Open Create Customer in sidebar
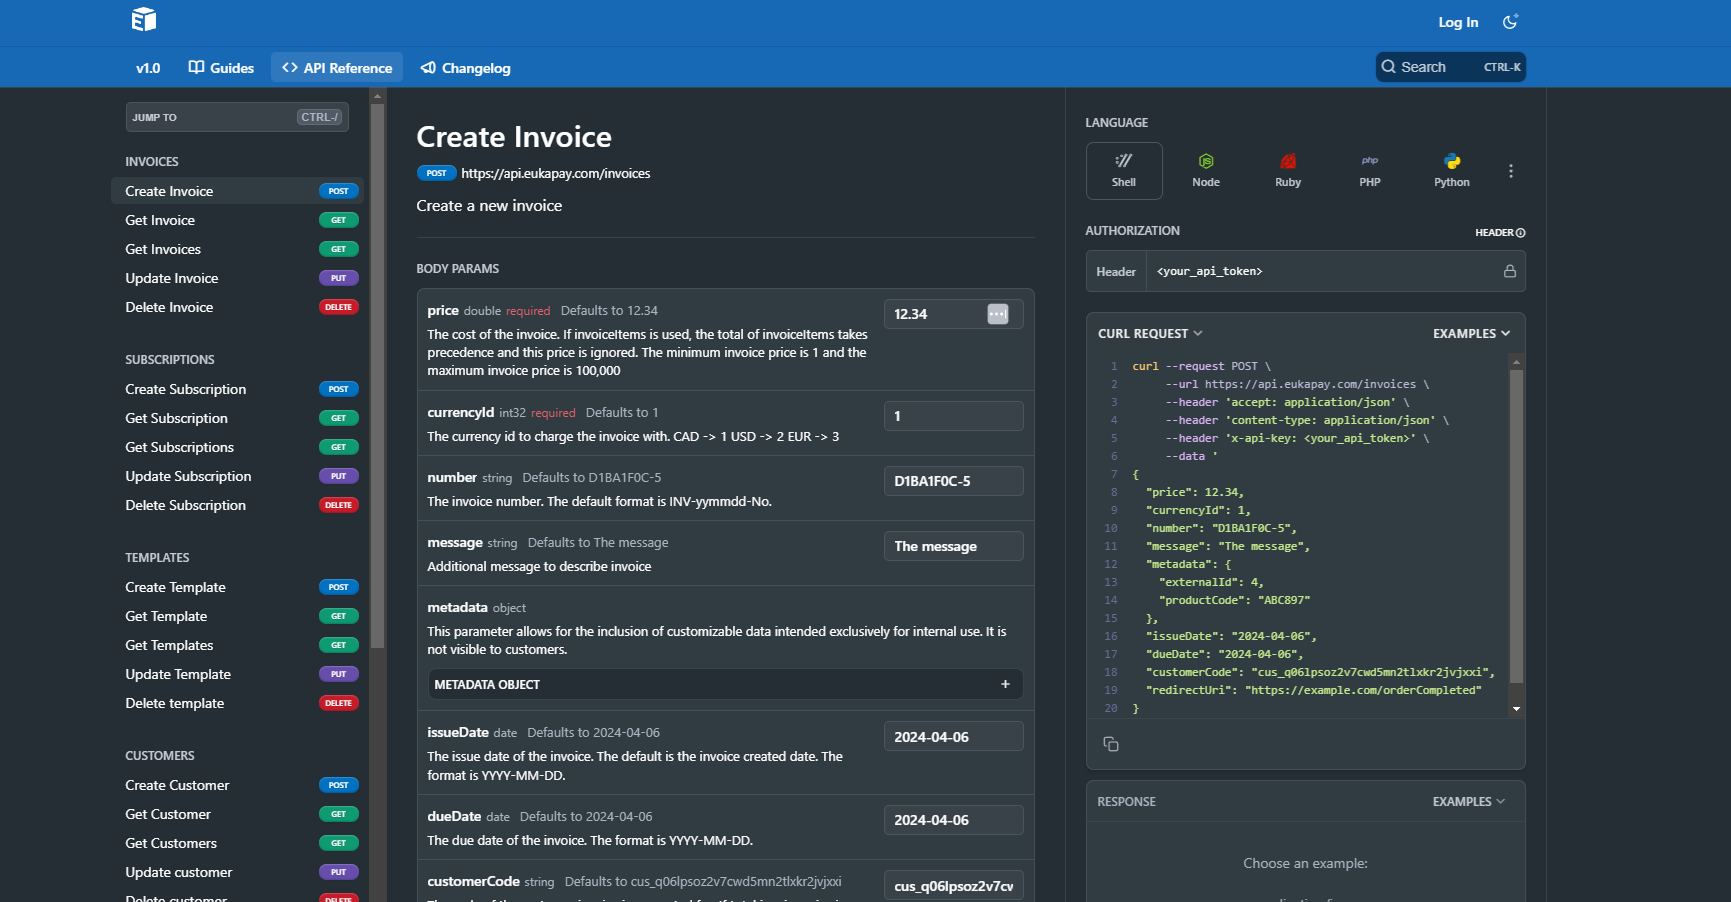The width and height of the screenshot is (1731, 902). pos(237,785)
